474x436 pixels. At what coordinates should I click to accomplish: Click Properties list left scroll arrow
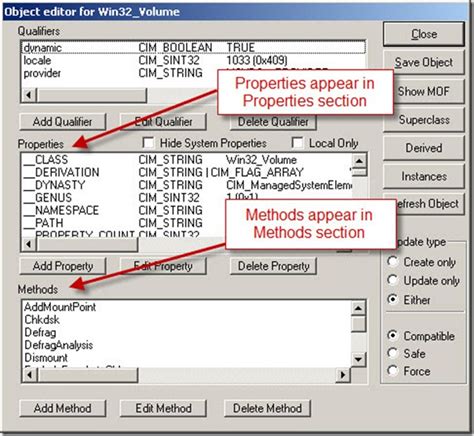[x=29, y=244]
